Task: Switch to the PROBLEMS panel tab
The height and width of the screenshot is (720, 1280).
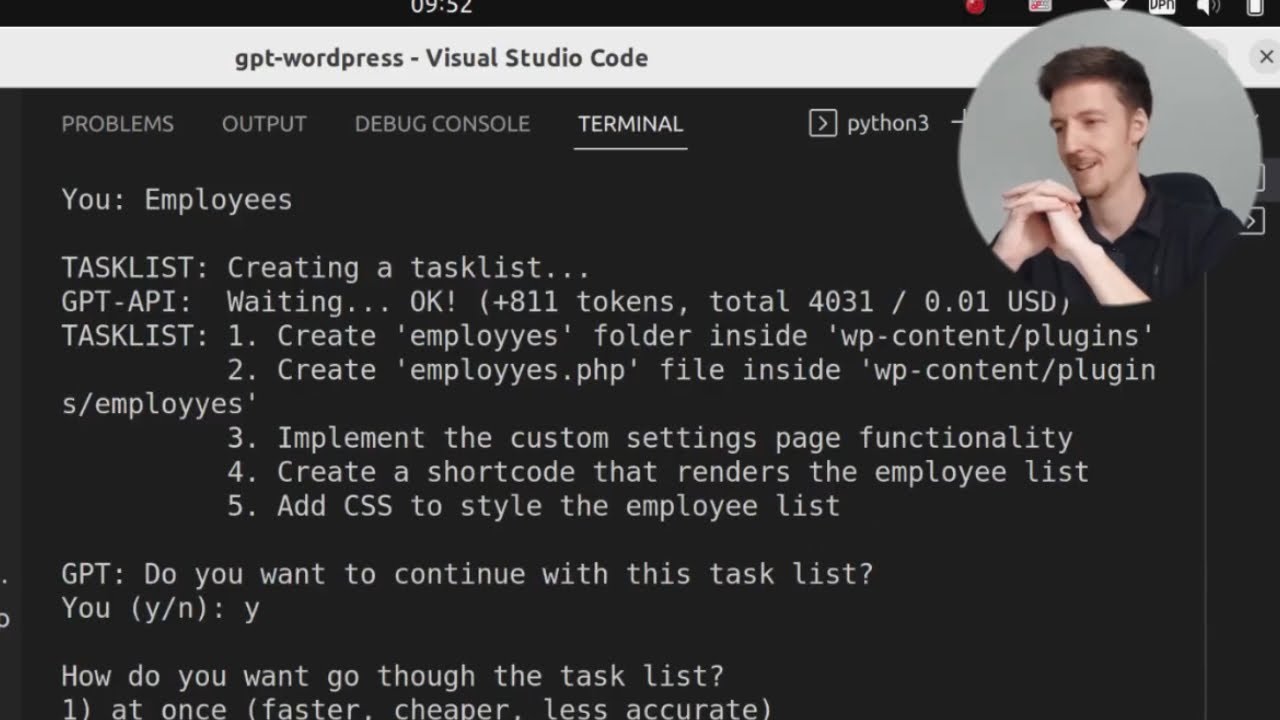Action: pyautogui.click(x=117, y=124)
